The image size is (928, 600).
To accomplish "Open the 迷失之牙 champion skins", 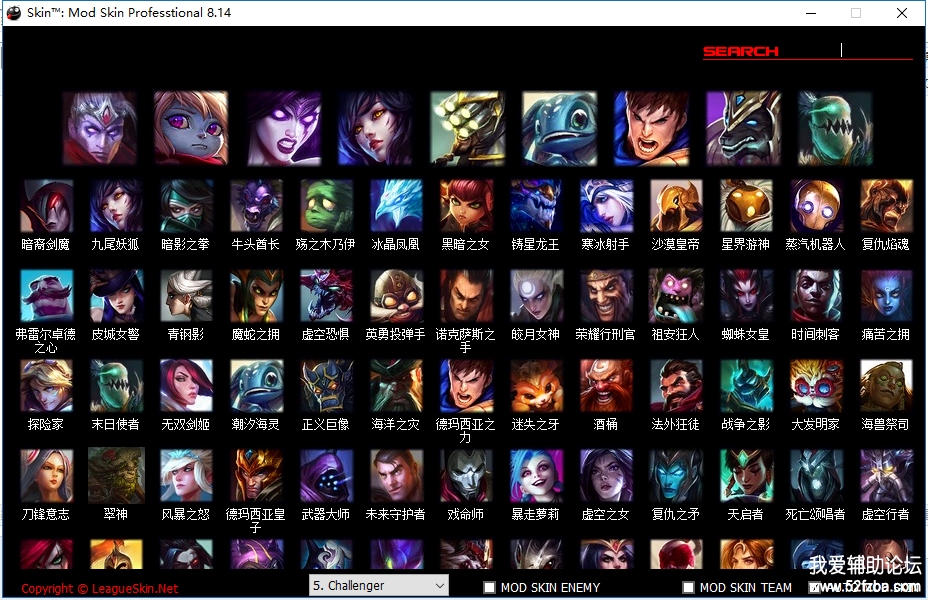I will [x=536, y=386].
